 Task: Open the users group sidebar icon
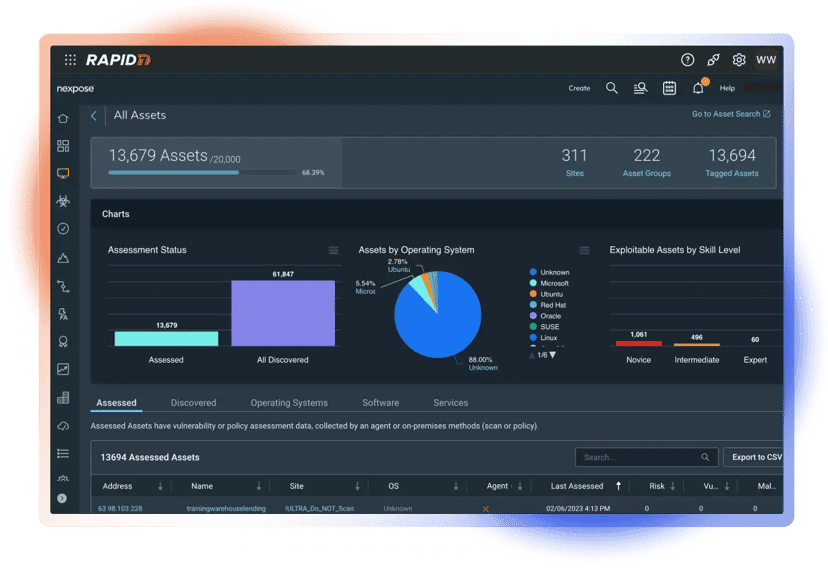point(63,478)
